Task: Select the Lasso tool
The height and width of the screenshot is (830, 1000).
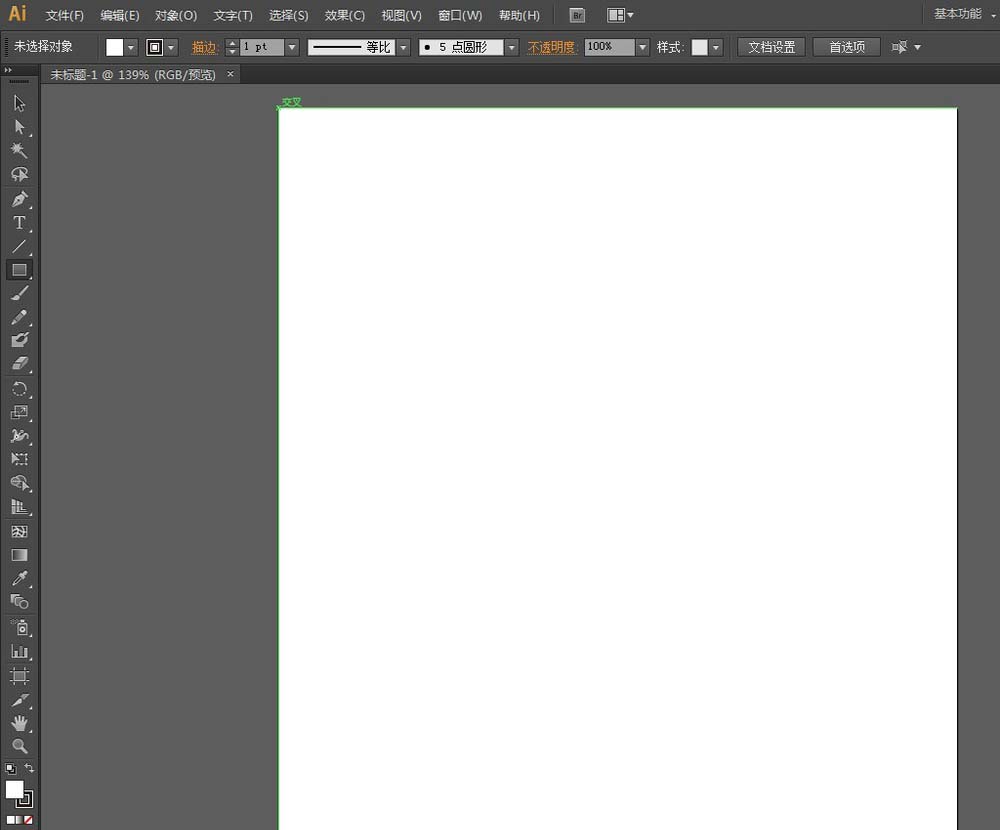Action: point(19,174)
